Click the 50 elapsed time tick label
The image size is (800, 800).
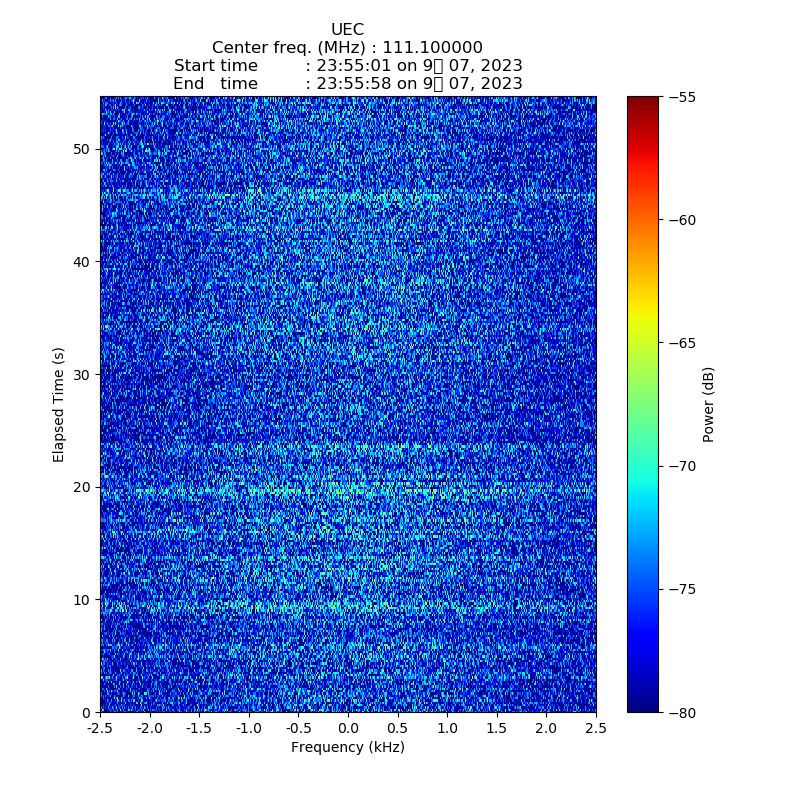pos(80,149)
